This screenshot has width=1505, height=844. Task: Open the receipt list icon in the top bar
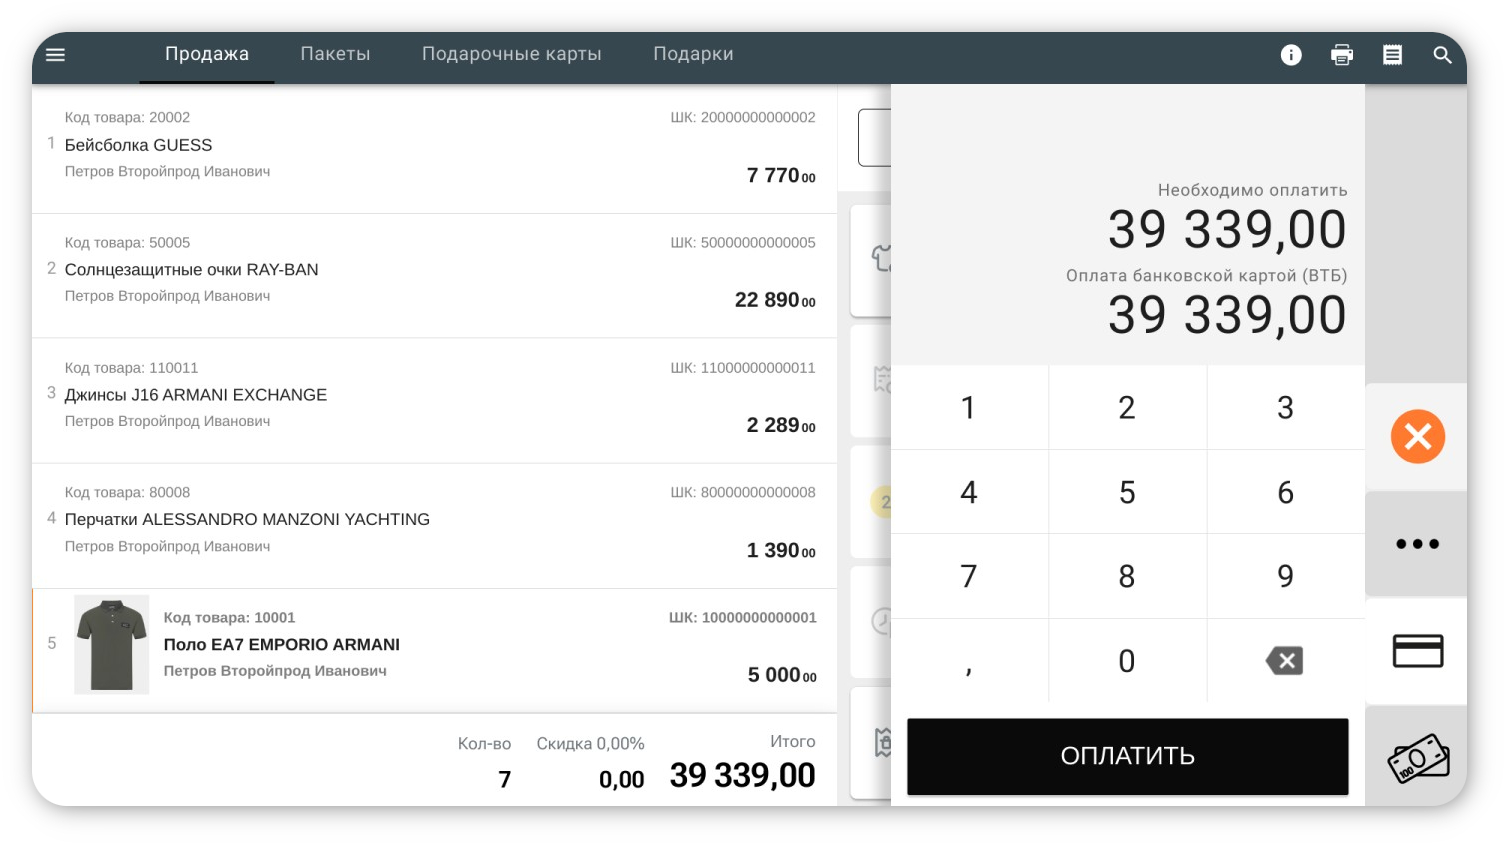tap(1392, 55)
